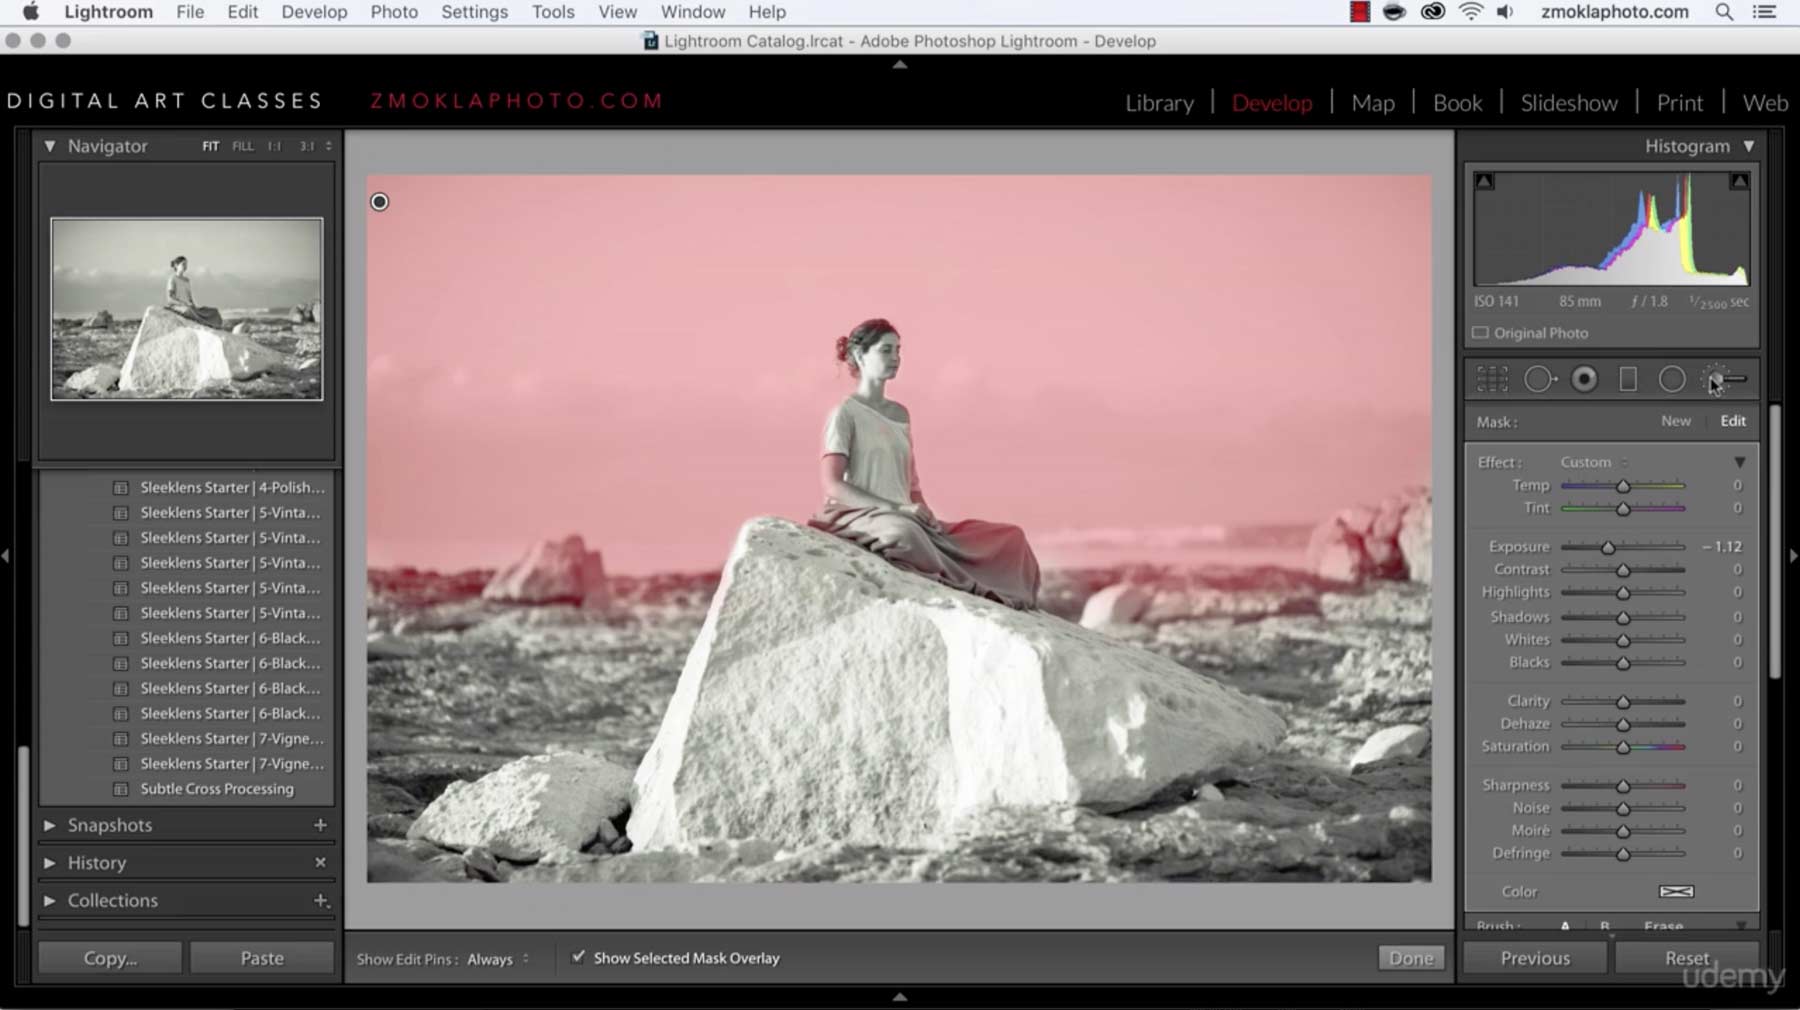Set Navigator zoom to FIT

[210, 146]
